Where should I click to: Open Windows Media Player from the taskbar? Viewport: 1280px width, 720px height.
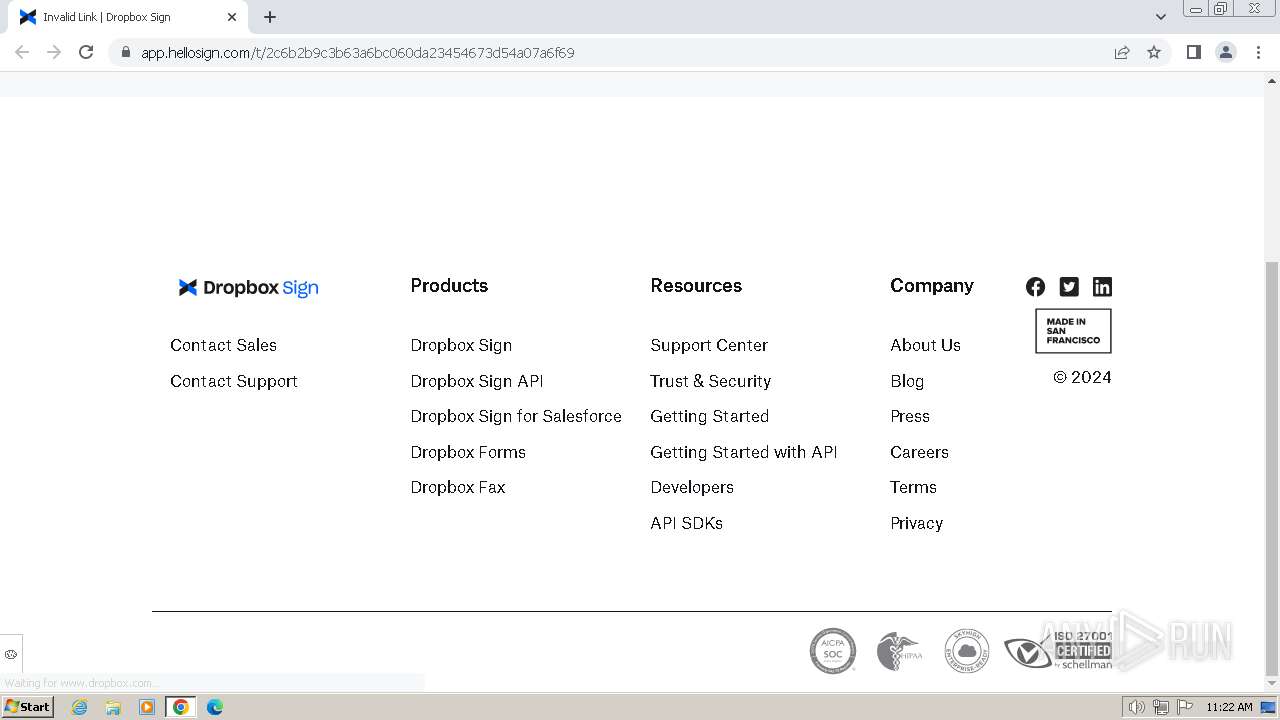pos(147,707)
